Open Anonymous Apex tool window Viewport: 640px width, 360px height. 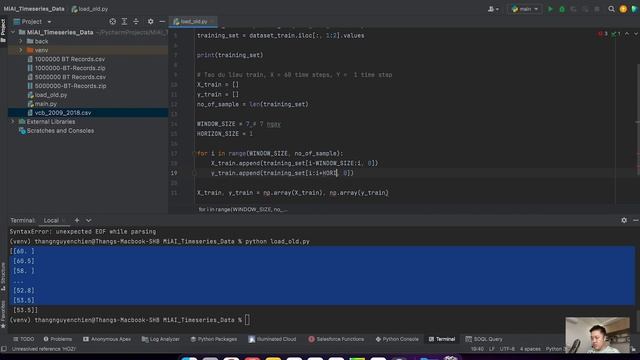(107, 339)
